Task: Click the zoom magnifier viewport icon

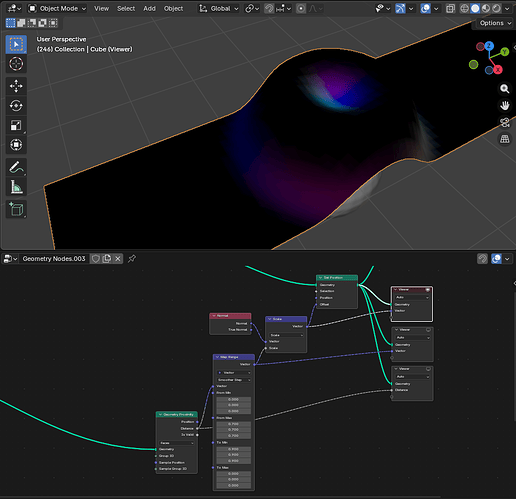Action: pos(505,89)
